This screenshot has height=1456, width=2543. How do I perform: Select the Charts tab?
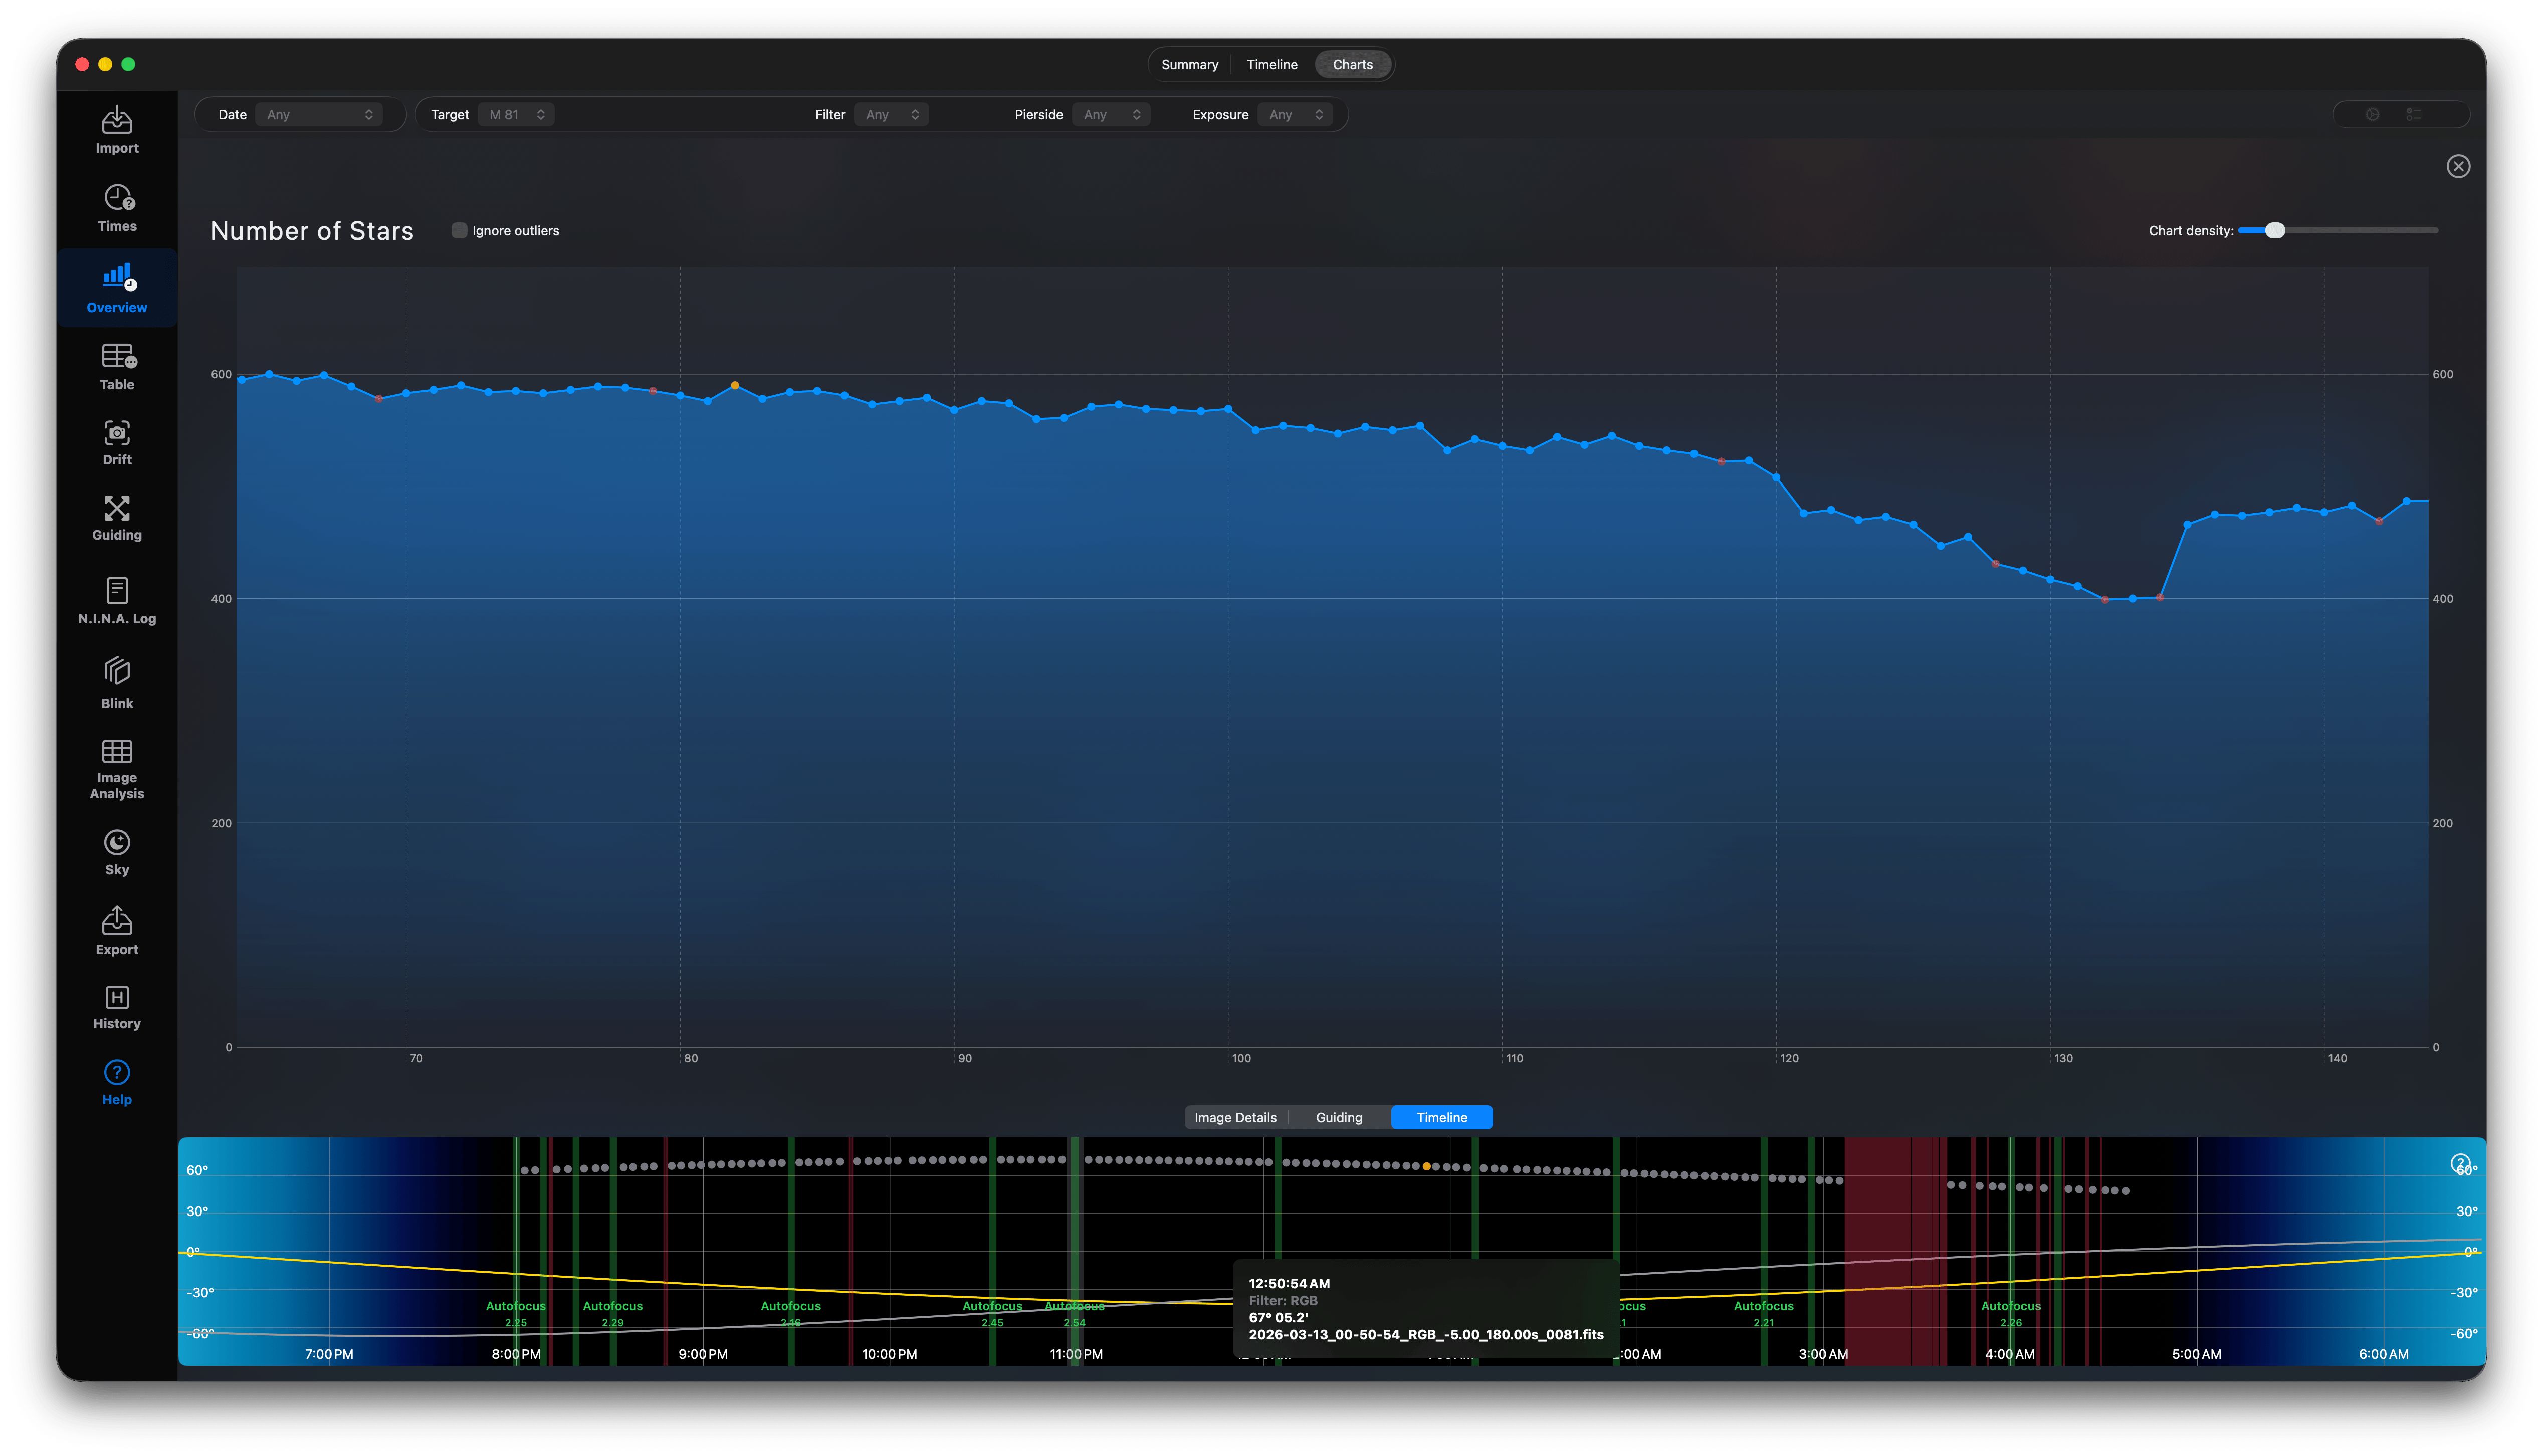[x=1352, y=64]
